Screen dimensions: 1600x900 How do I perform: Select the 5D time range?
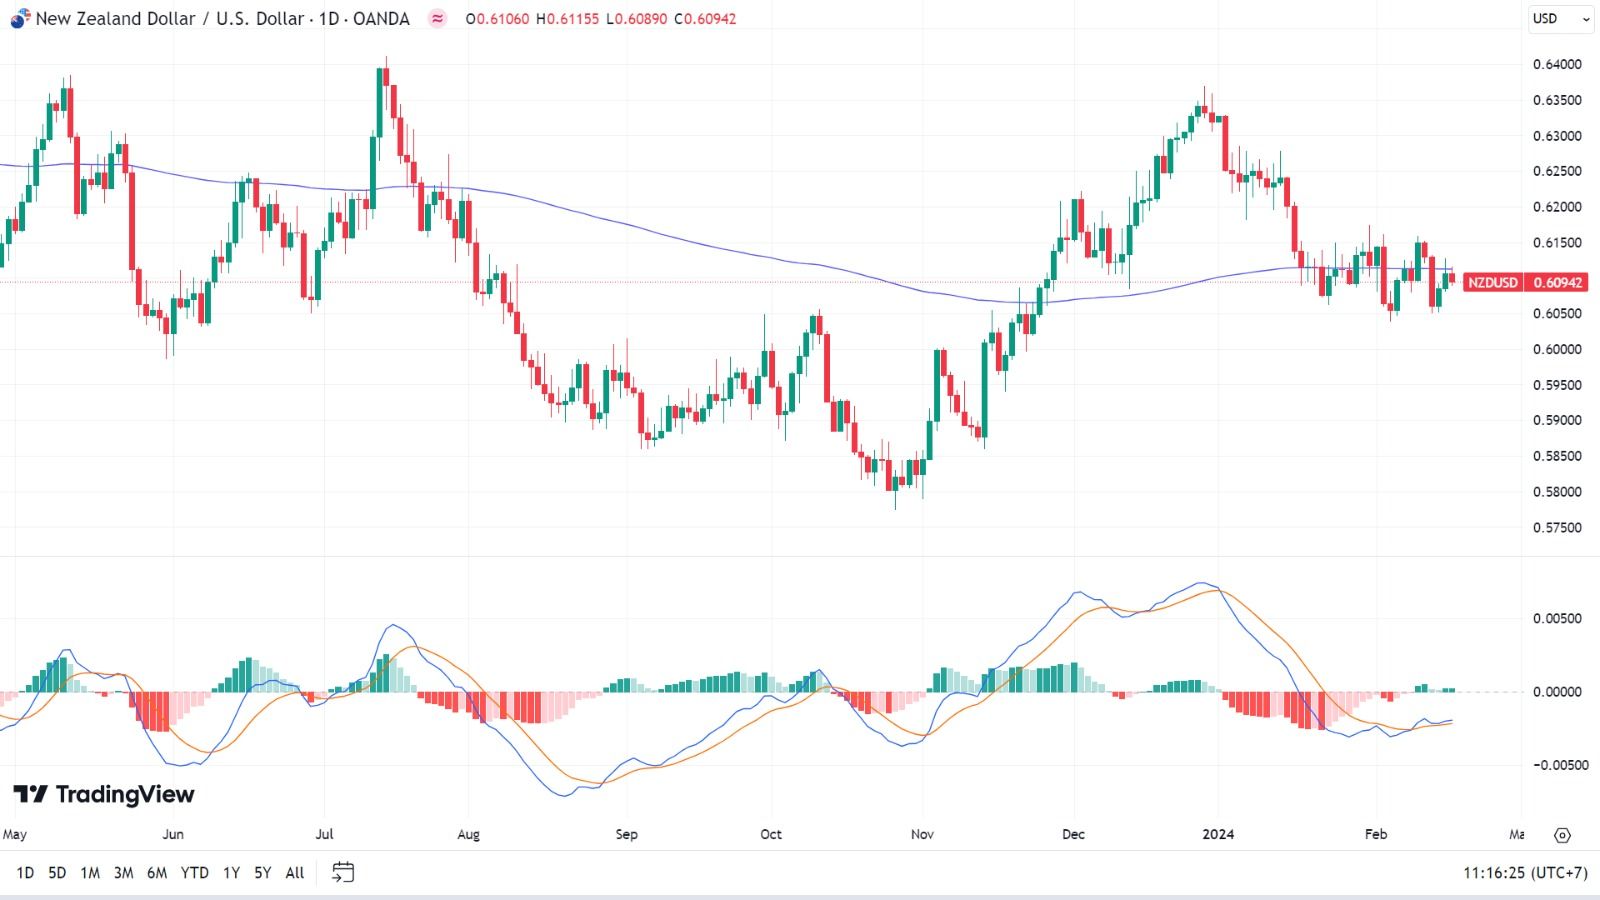[x=57, y=873]
